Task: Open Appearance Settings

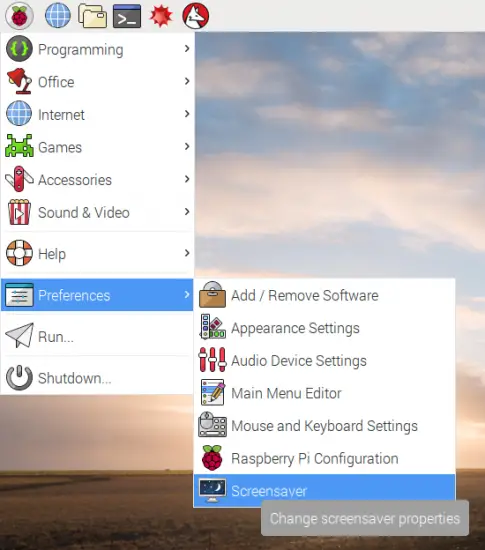Action: 324,328
